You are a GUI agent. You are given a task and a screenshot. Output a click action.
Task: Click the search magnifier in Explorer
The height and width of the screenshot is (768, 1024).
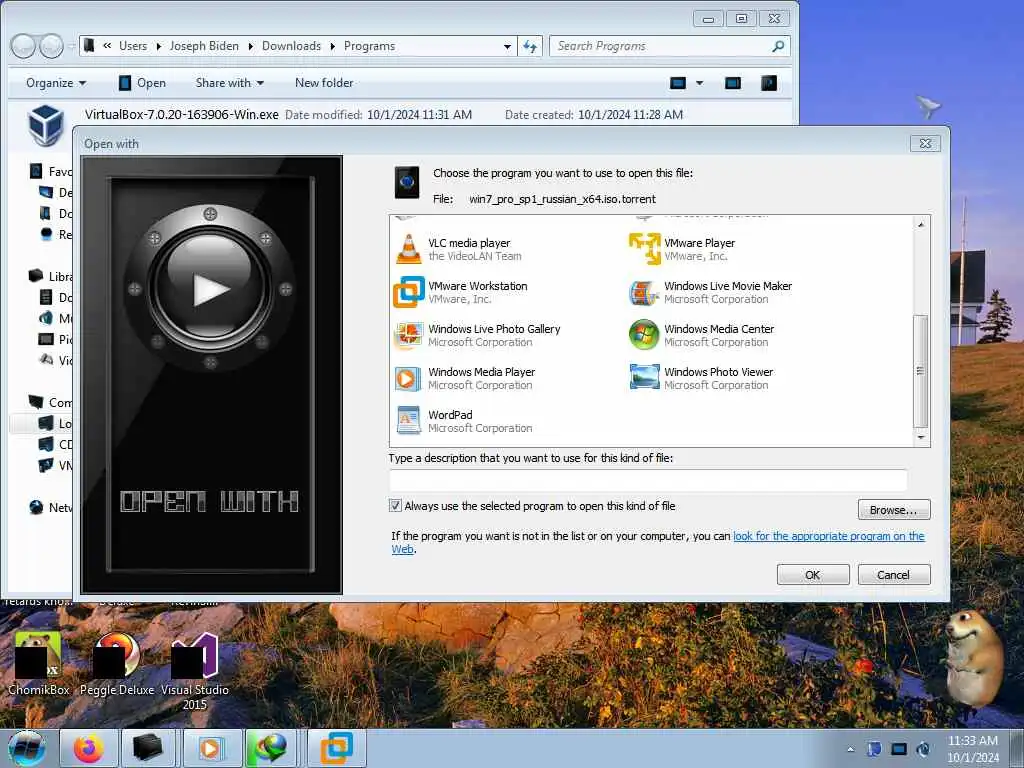[x=778, y=46]
